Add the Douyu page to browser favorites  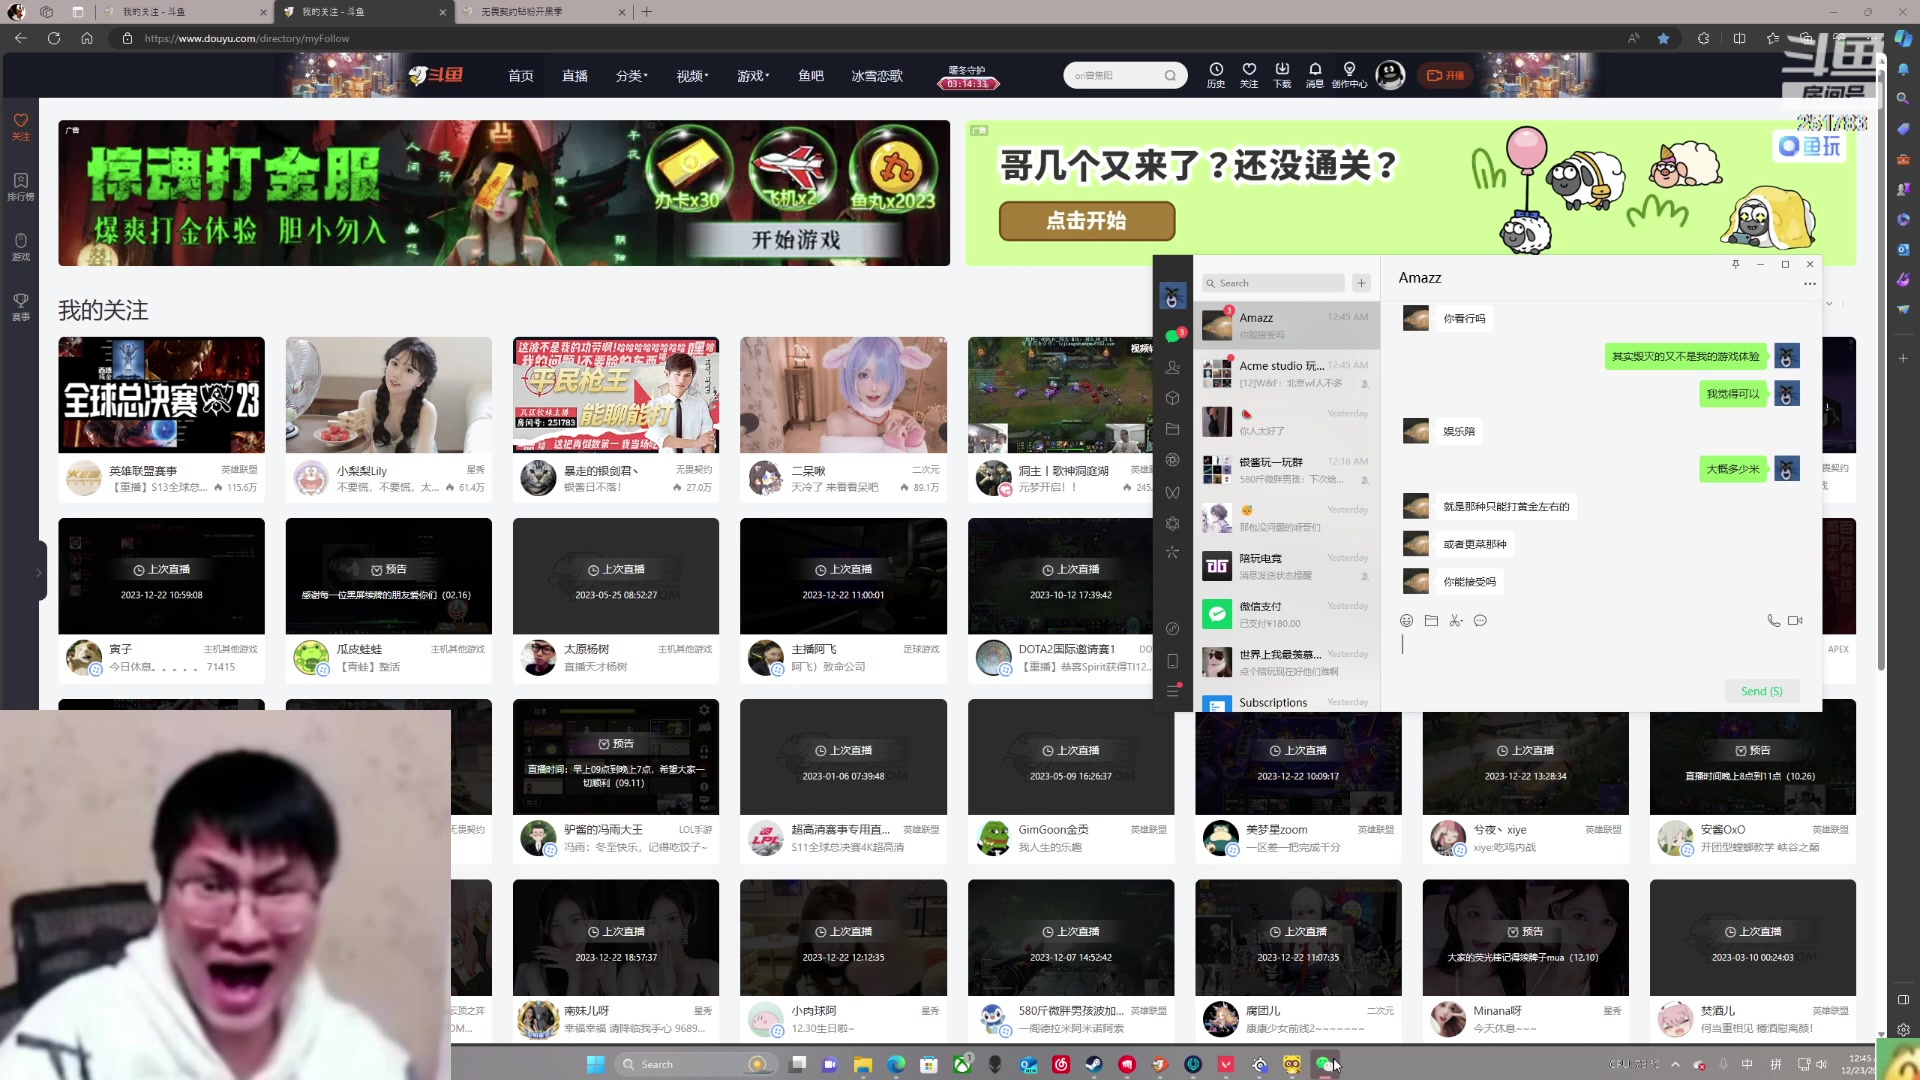pos(1663,38)
